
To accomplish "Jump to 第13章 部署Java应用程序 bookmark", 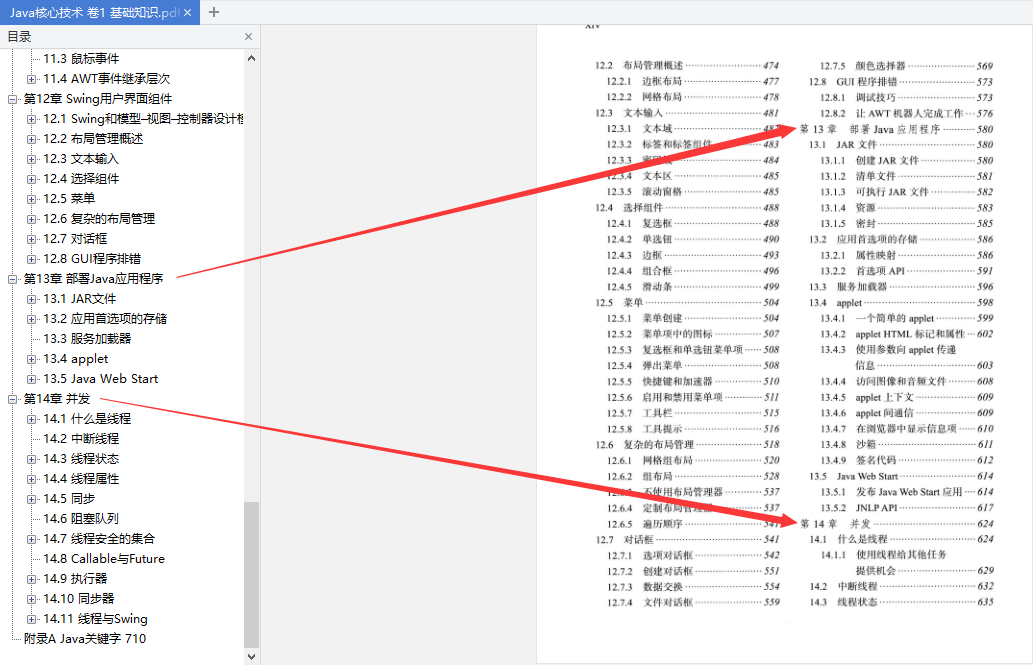I will pos(93,279).
